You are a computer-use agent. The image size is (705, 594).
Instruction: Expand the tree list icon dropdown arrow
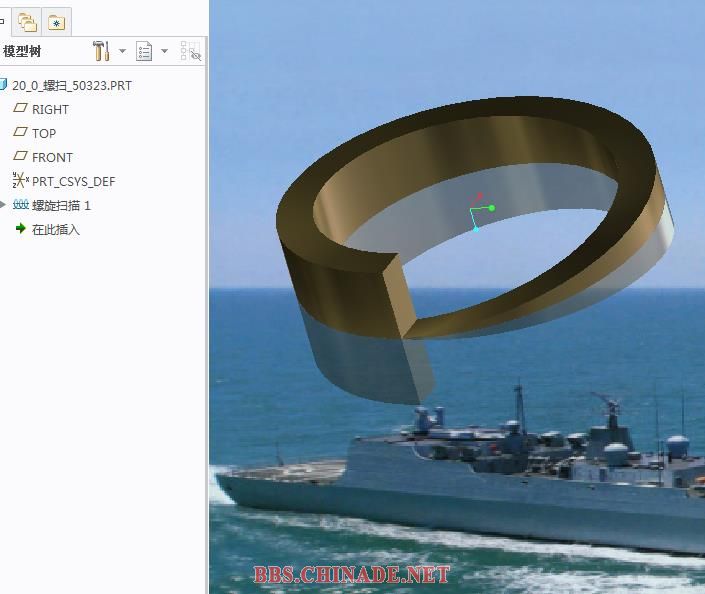(x=165, y=51)
